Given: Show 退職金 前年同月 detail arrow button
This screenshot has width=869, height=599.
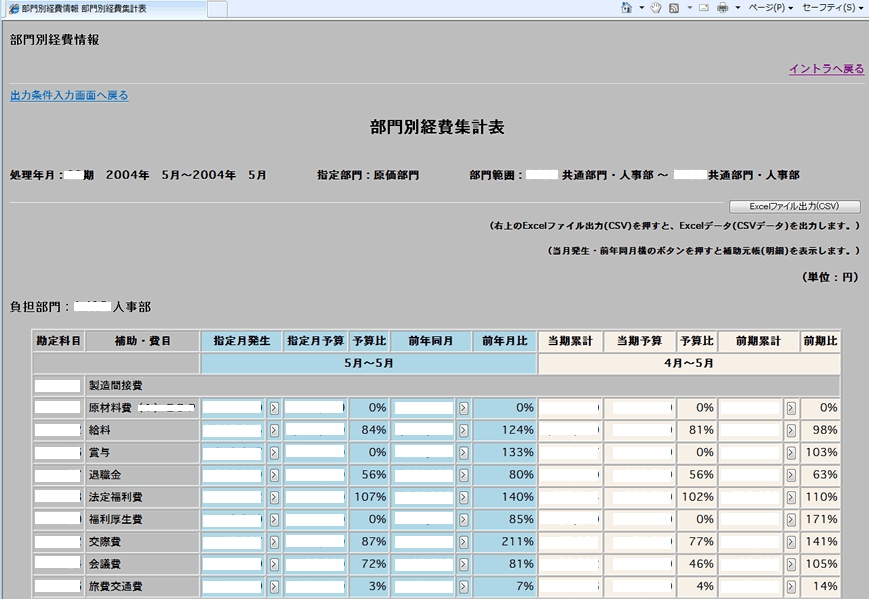Looking at the screenshot, I should pos(463,475).
